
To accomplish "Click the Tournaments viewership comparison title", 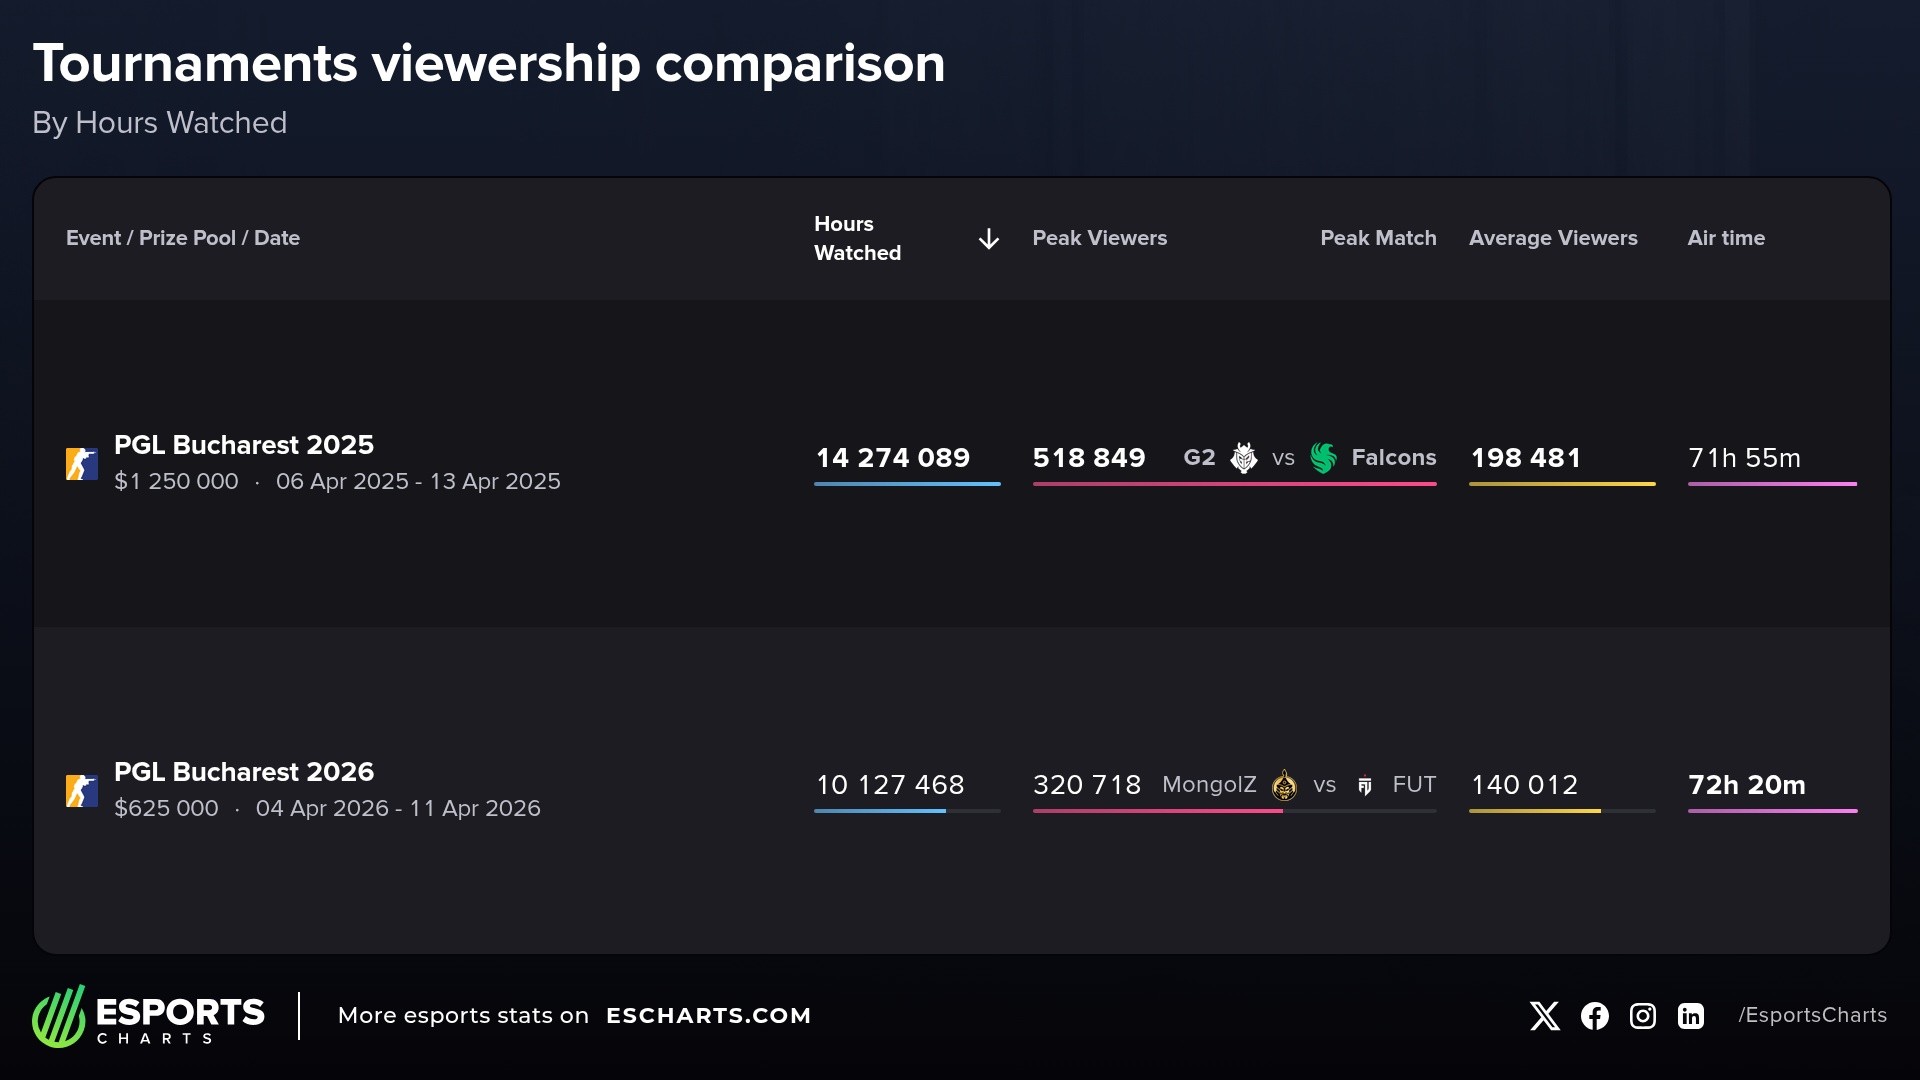I will point(489,64).
